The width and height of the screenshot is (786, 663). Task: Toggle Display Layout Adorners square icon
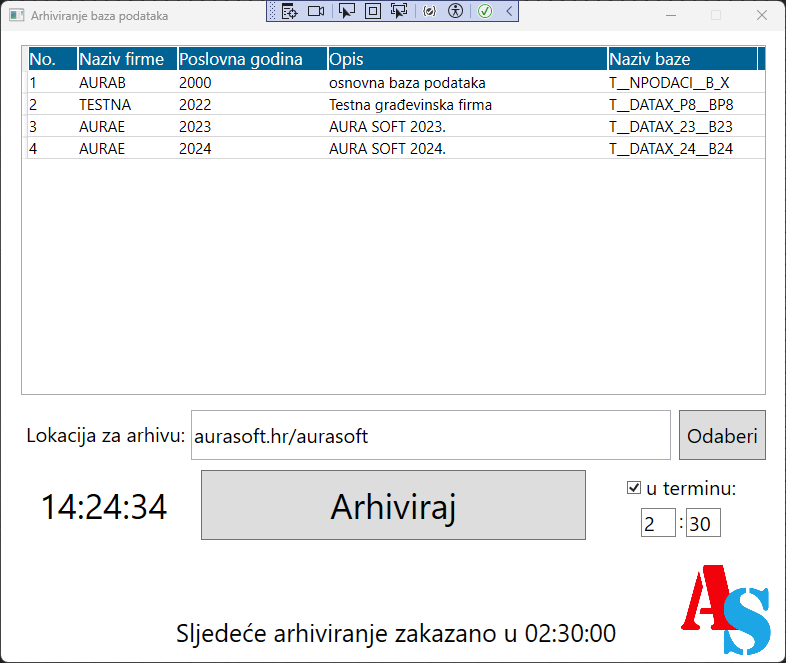[x=372, y=11]
